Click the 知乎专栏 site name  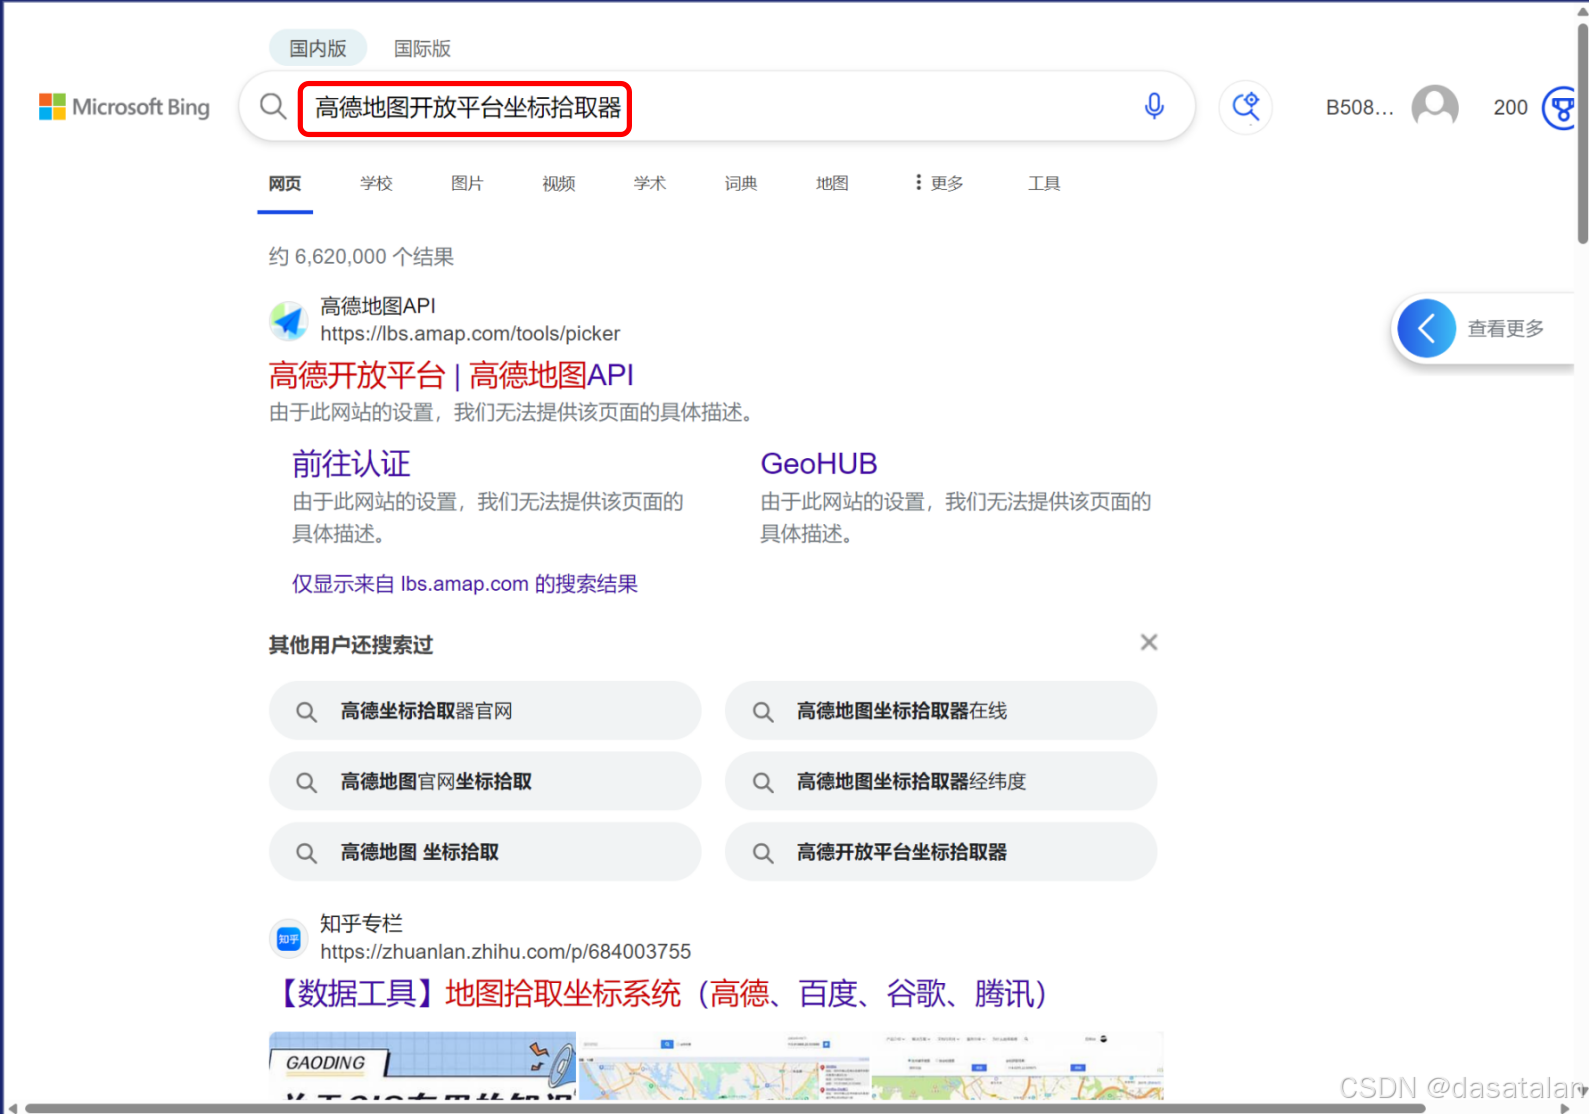point(361,924)
